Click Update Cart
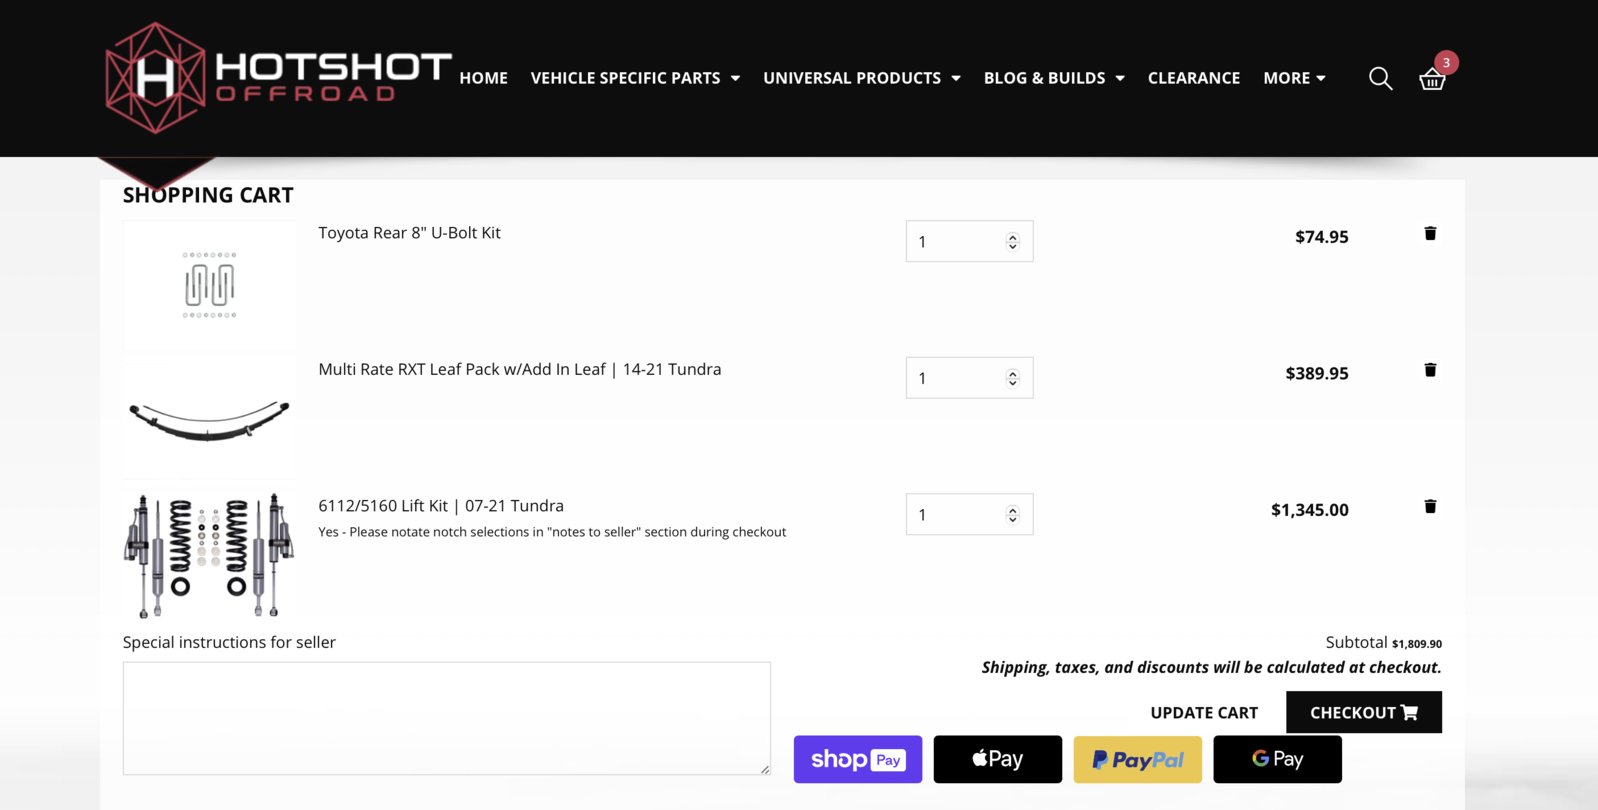Screen dimensions: 1598x810 pyautogui.click(x=1204, y=713)
